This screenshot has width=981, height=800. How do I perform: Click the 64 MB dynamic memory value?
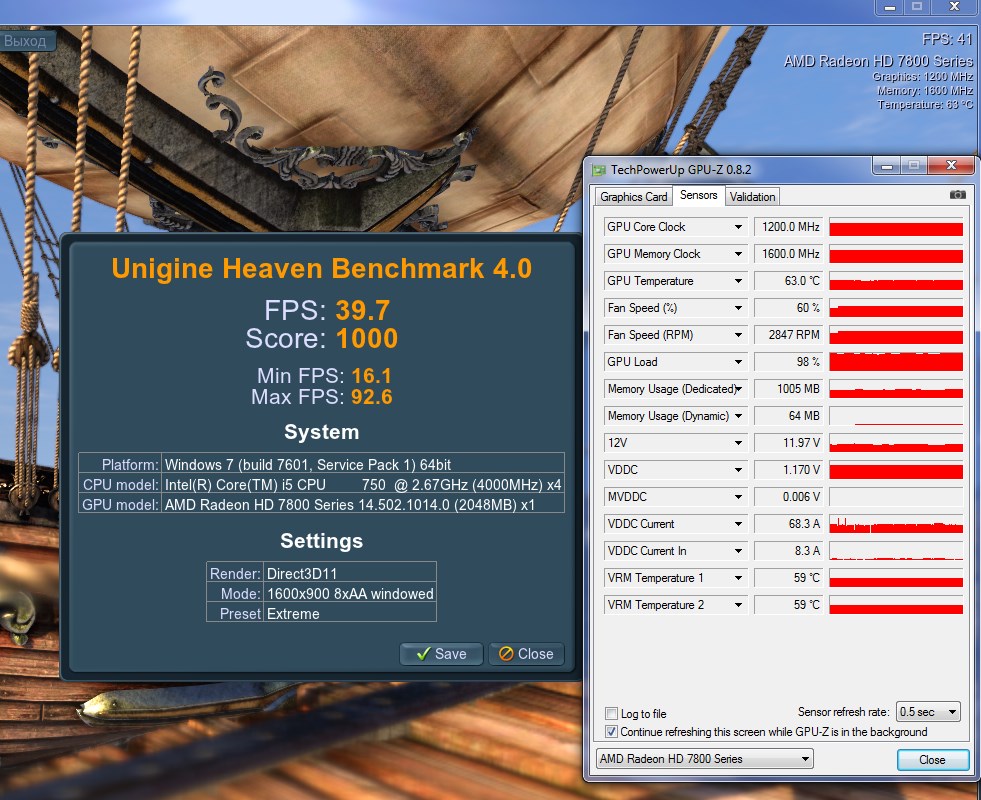tap(790, 416)
